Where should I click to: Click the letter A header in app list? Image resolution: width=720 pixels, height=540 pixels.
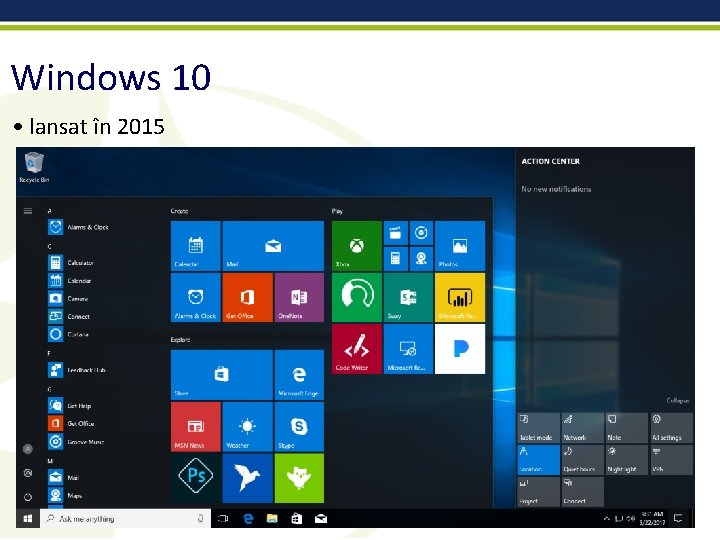coord(50,211)
